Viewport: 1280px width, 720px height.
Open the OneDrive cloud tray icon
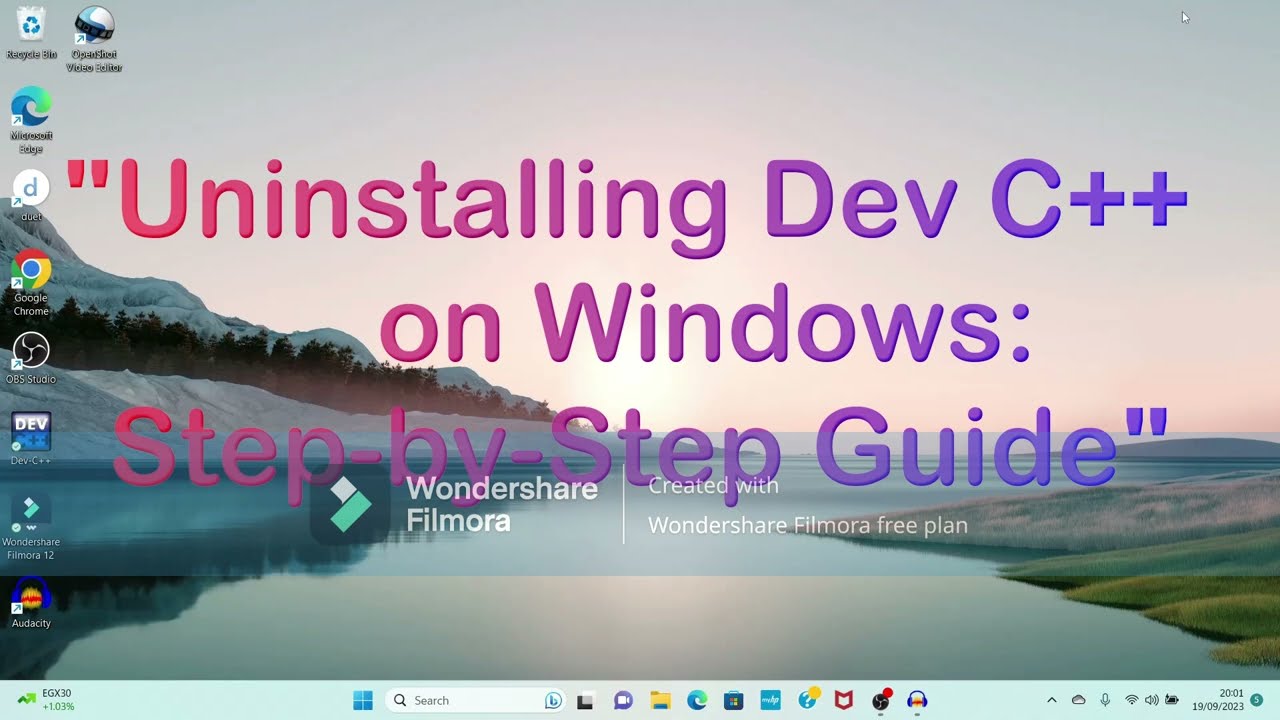1079,700
